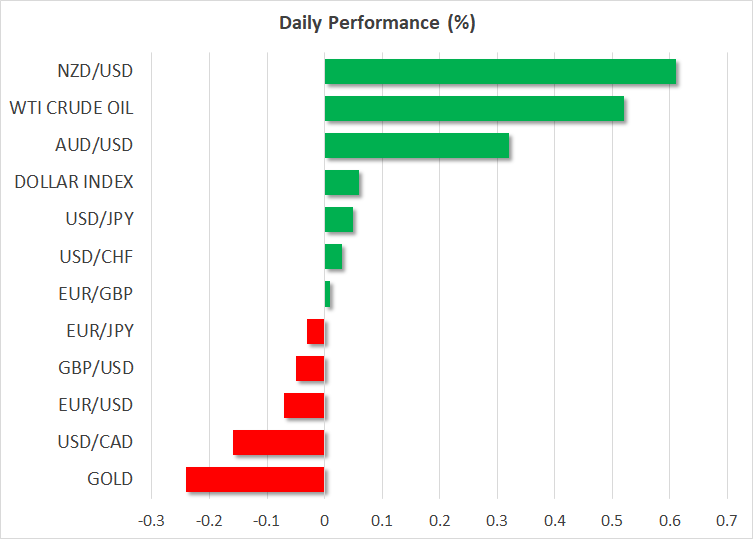
Task: Click the EUR/USD red bar
Action: (304, 405)
